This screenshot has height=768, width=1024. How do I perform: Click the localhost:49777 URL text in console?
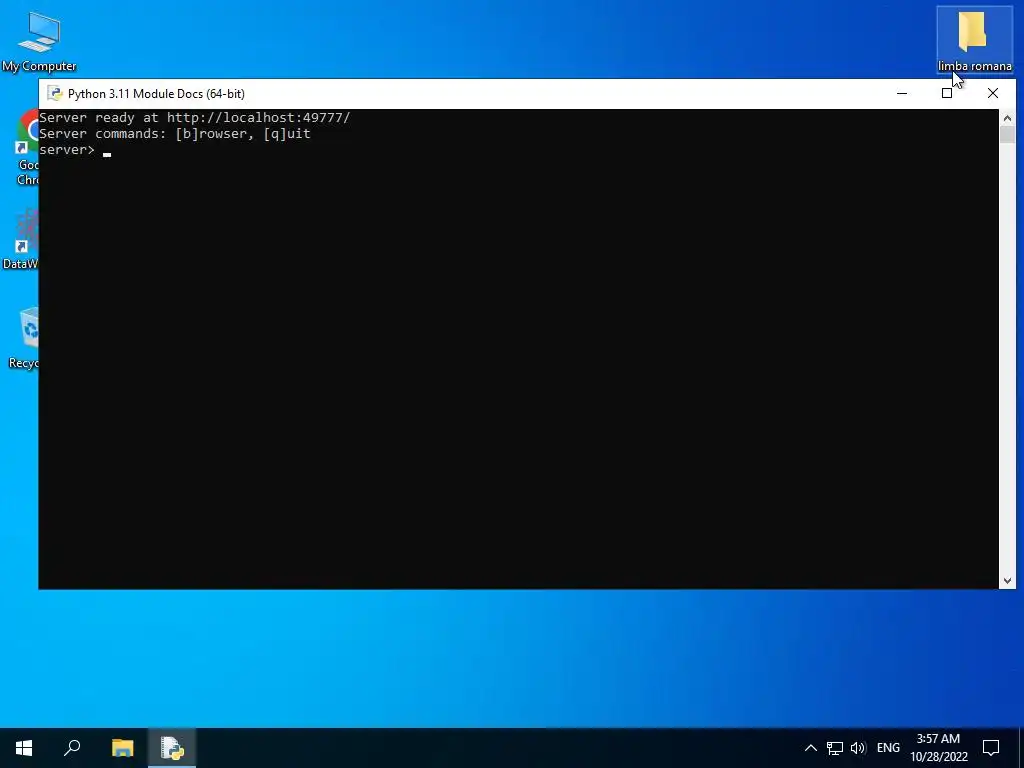point(259,118)
